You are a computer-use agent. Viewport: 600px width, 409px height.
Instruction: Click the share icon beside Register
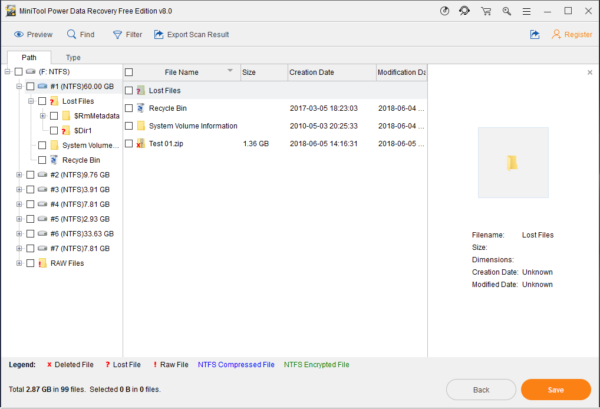[x=535, y=34]
